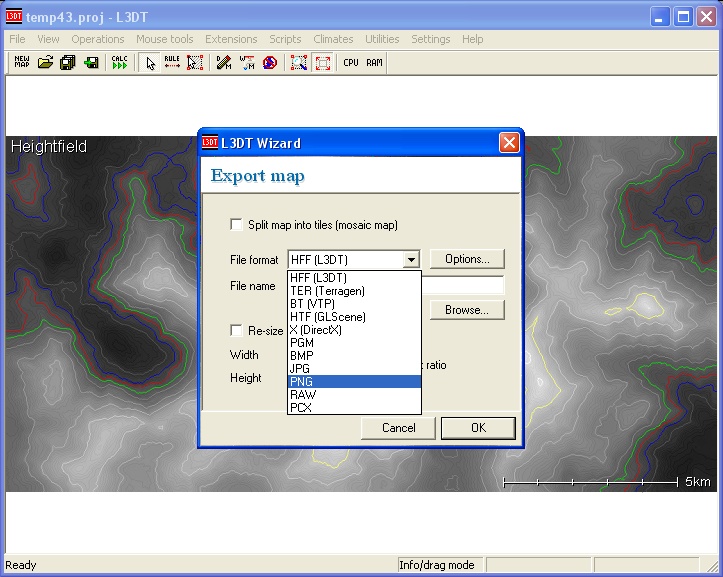
Task: Close the L3DT Wizard dialog
Action: [508, 143]
